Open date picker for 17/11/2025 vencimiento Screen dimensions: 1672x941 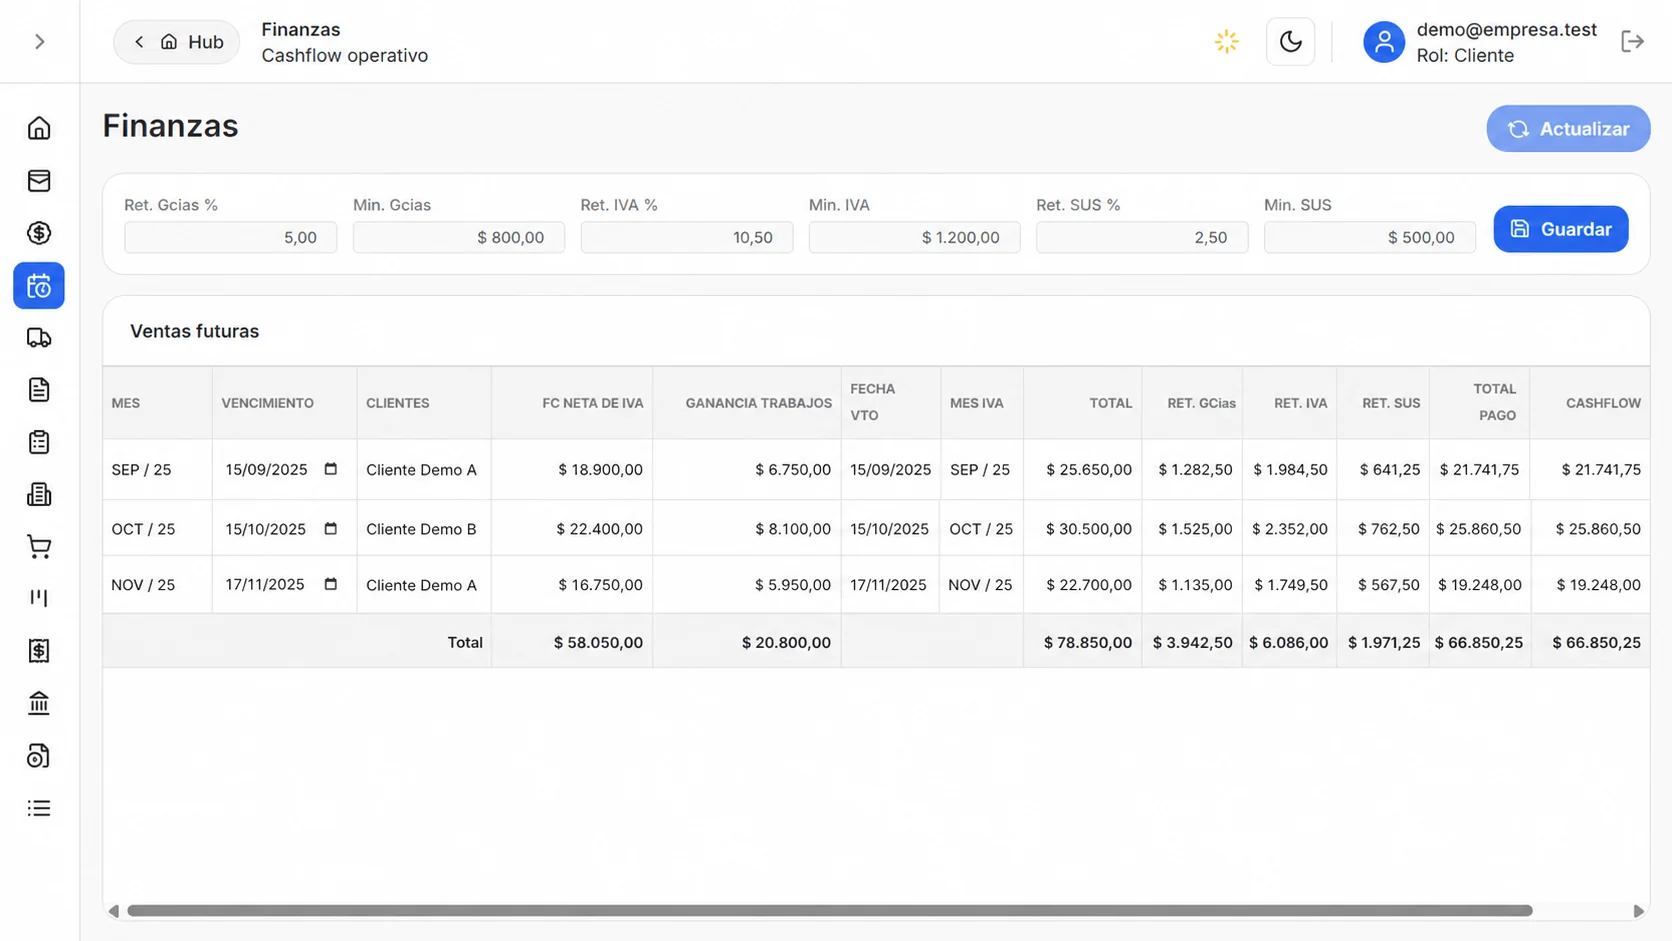[x=331, y=584]
